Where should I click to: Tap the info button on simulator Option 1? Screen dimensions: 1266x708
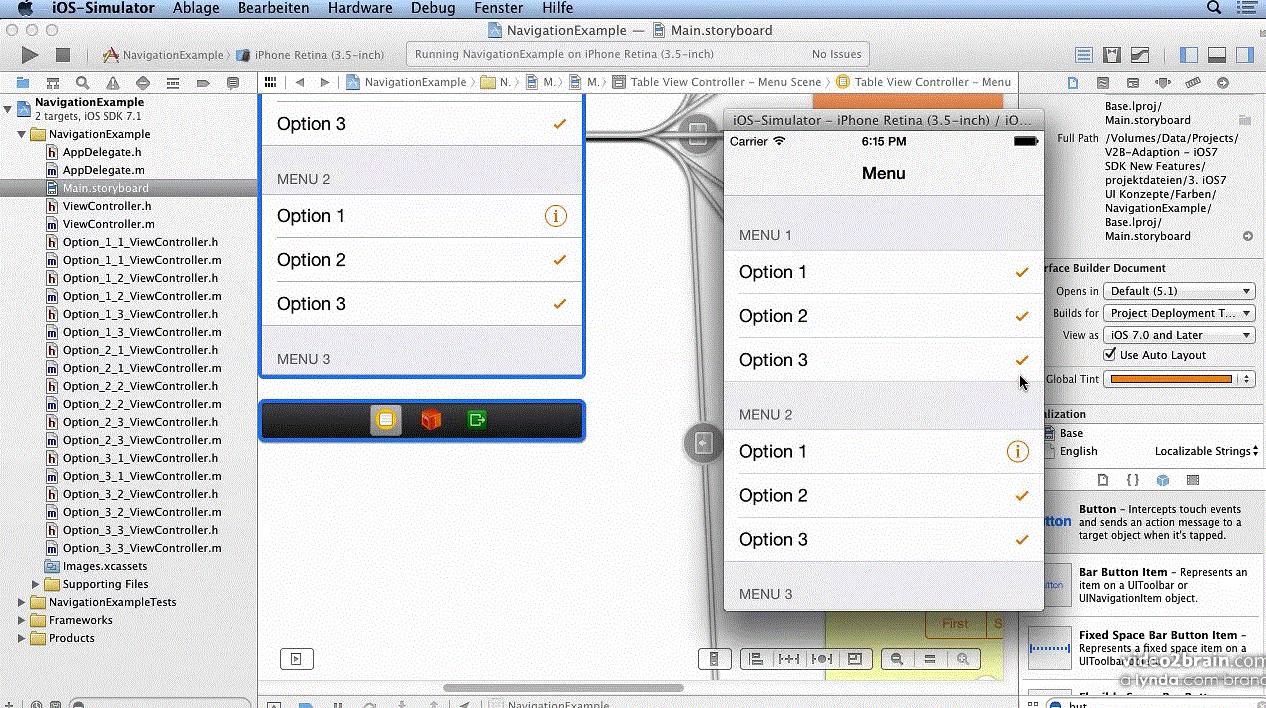pos(1017,452)
